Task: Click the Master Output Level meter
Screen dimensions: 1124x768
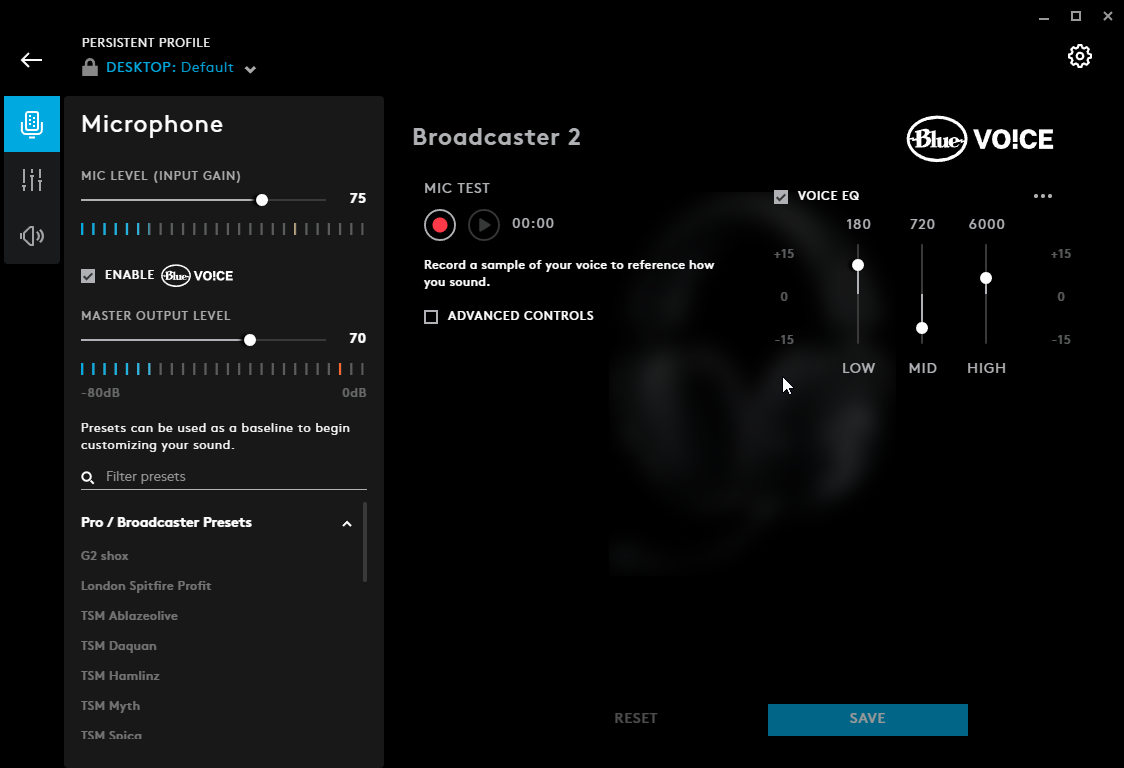Action: pos(222,369)
